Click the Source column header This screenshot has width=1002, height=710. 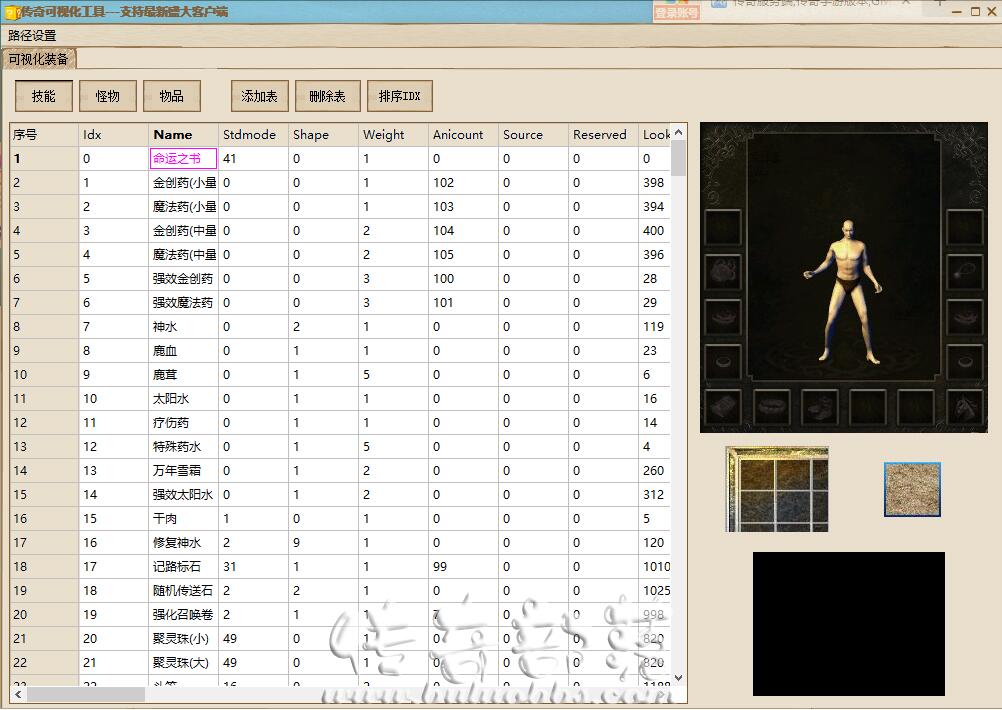[534, 135]
